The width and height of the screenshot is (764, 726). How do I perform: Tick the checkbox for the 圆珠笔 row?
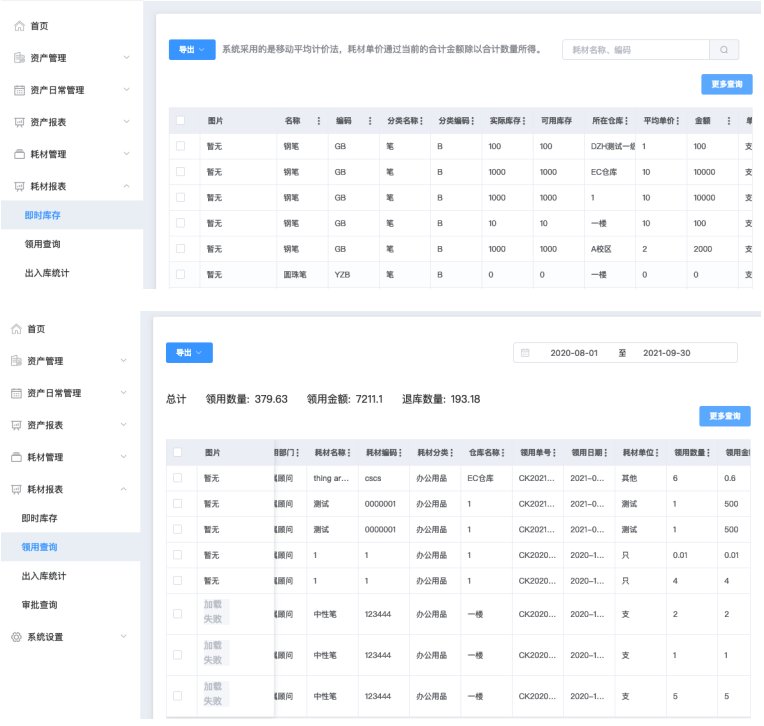pyautogui.click(x=180, y=274)
